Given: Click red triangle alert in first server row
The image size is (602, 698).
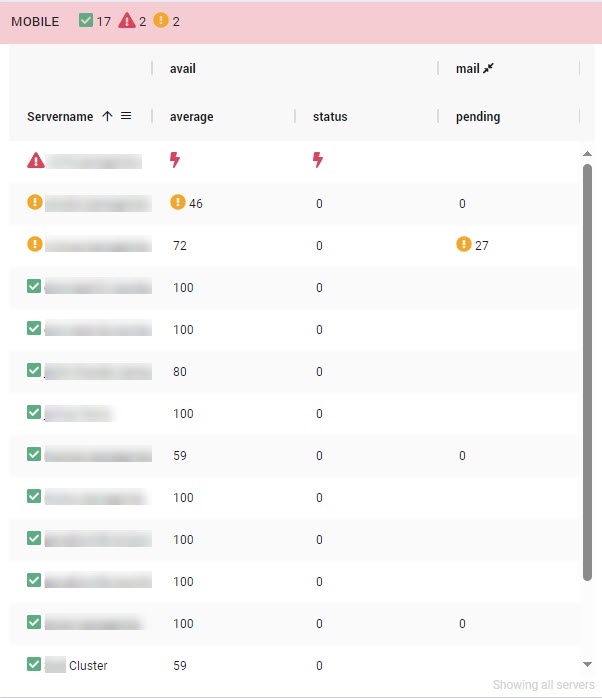Looking at the screenshot, I should click(36, 160).
